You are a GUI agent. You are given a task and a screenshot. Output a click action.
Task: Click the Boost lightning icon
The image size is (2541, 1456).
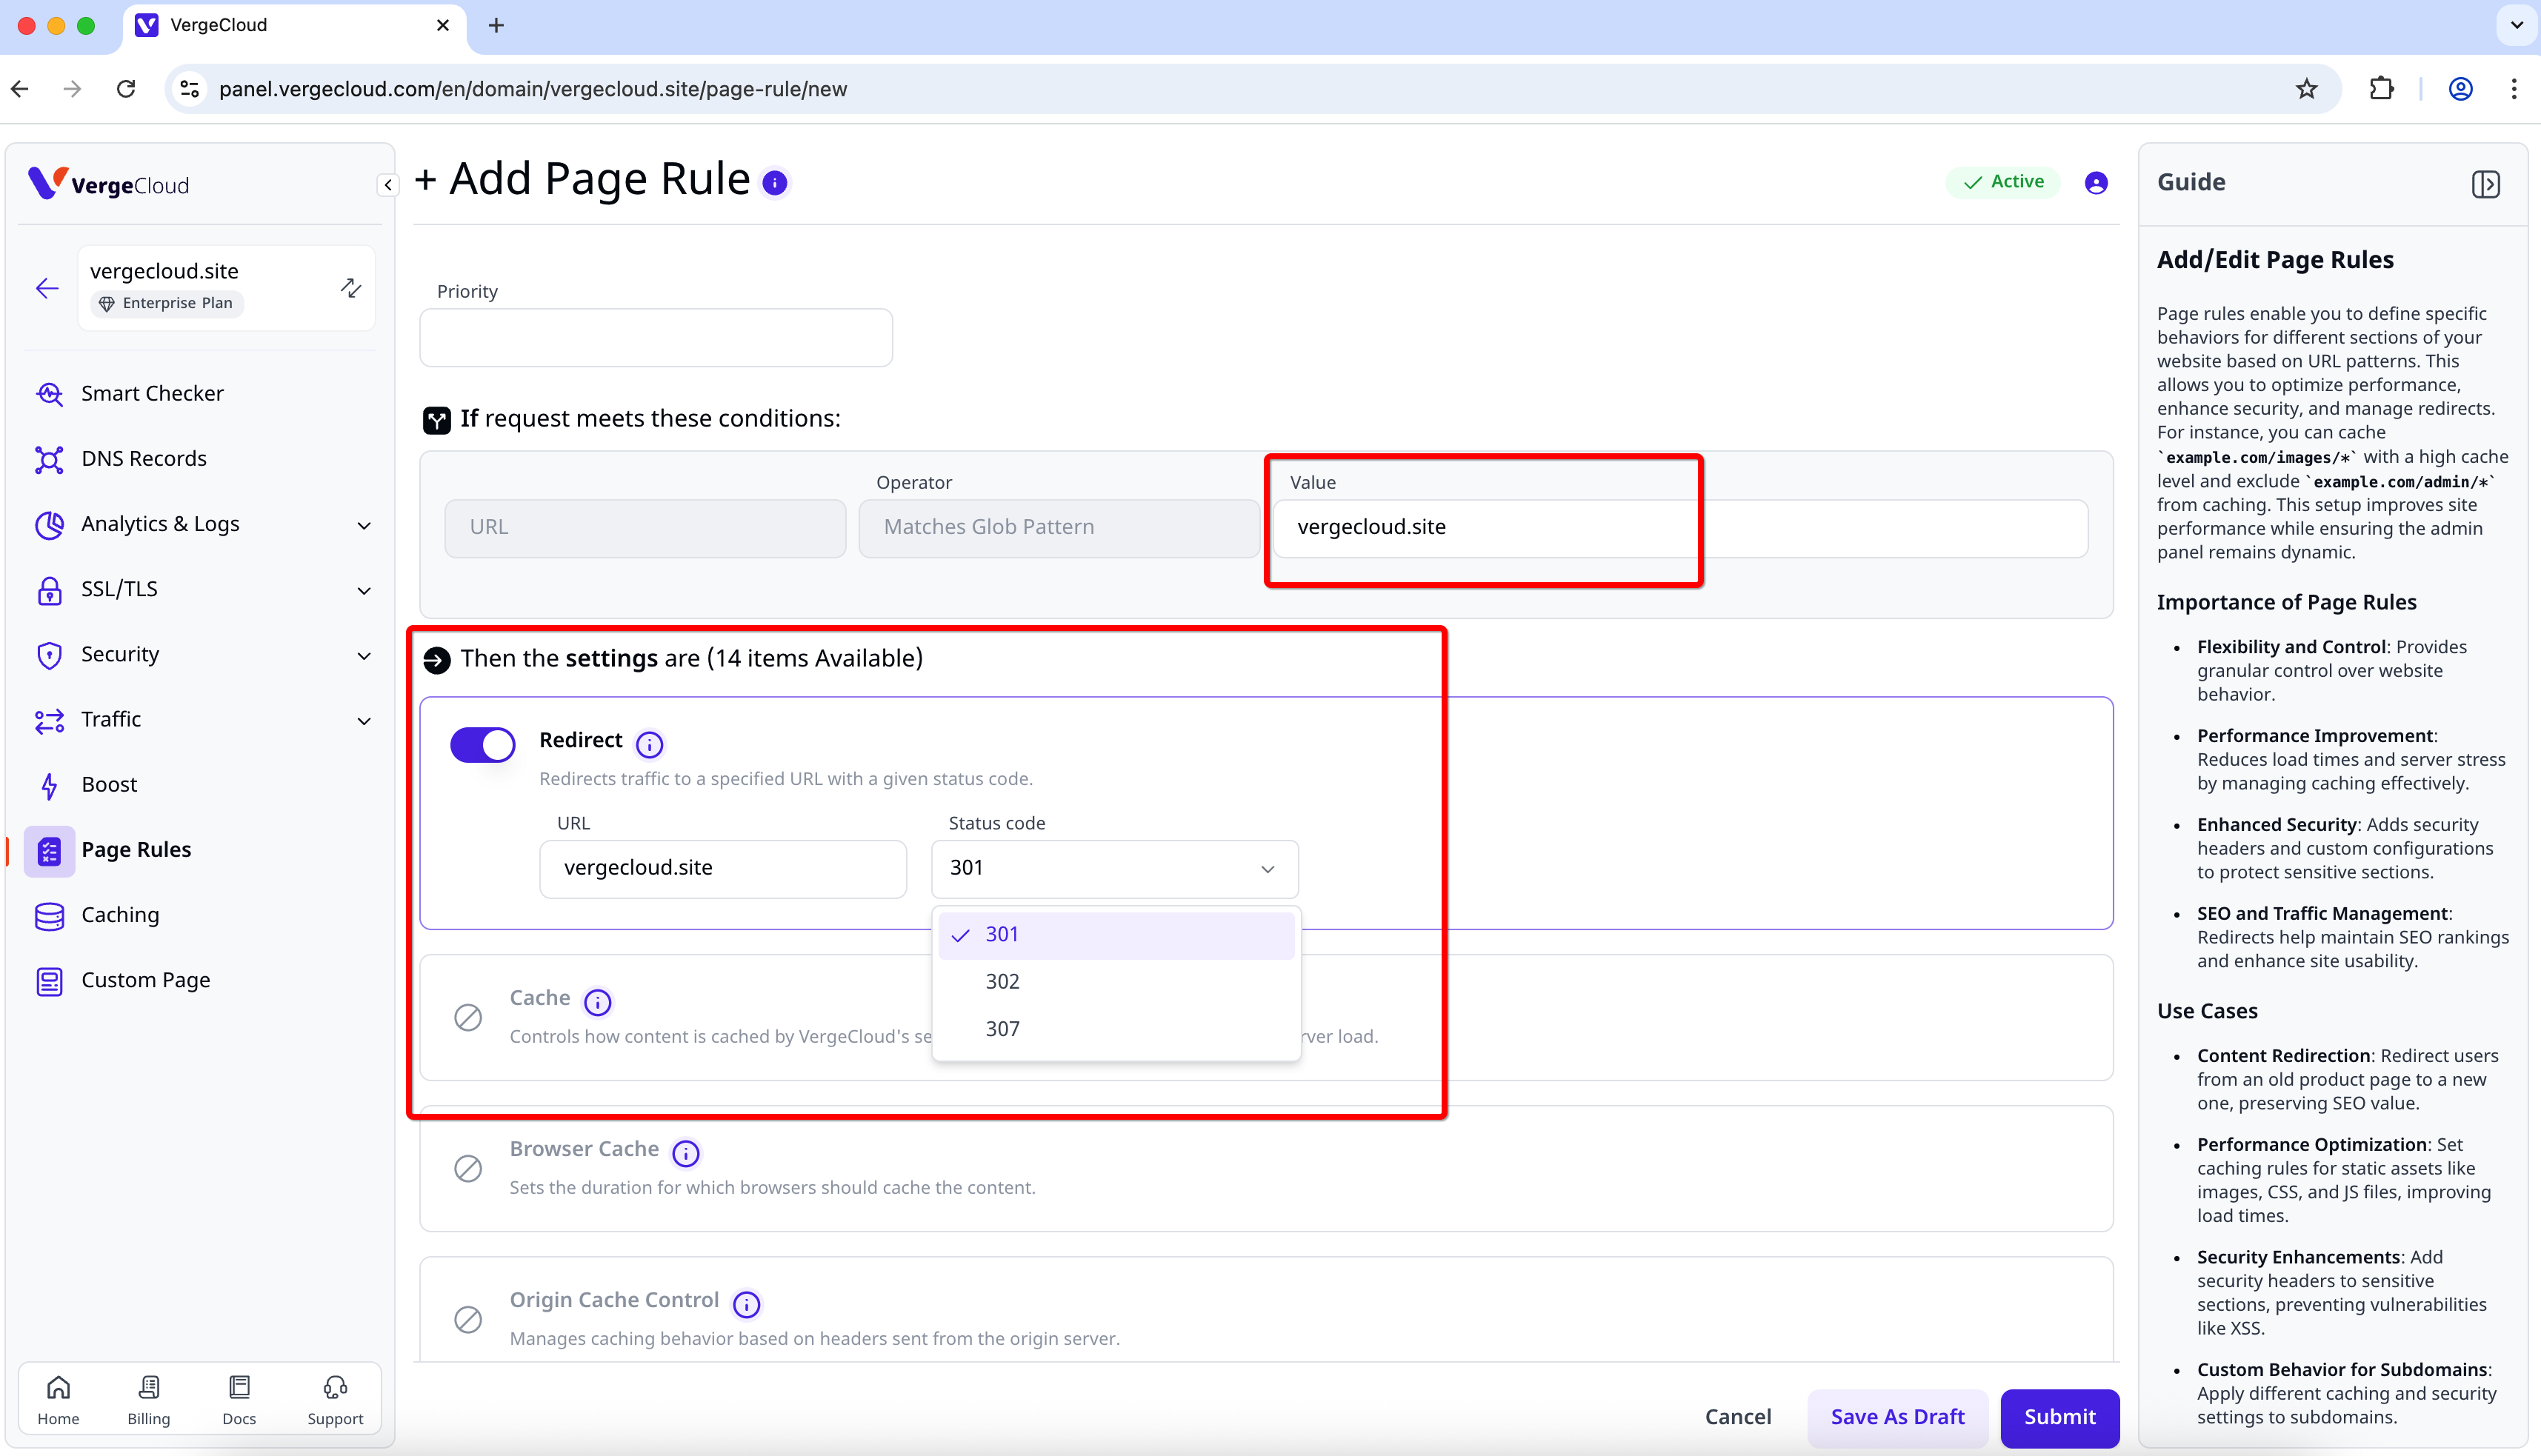[49, 785]
